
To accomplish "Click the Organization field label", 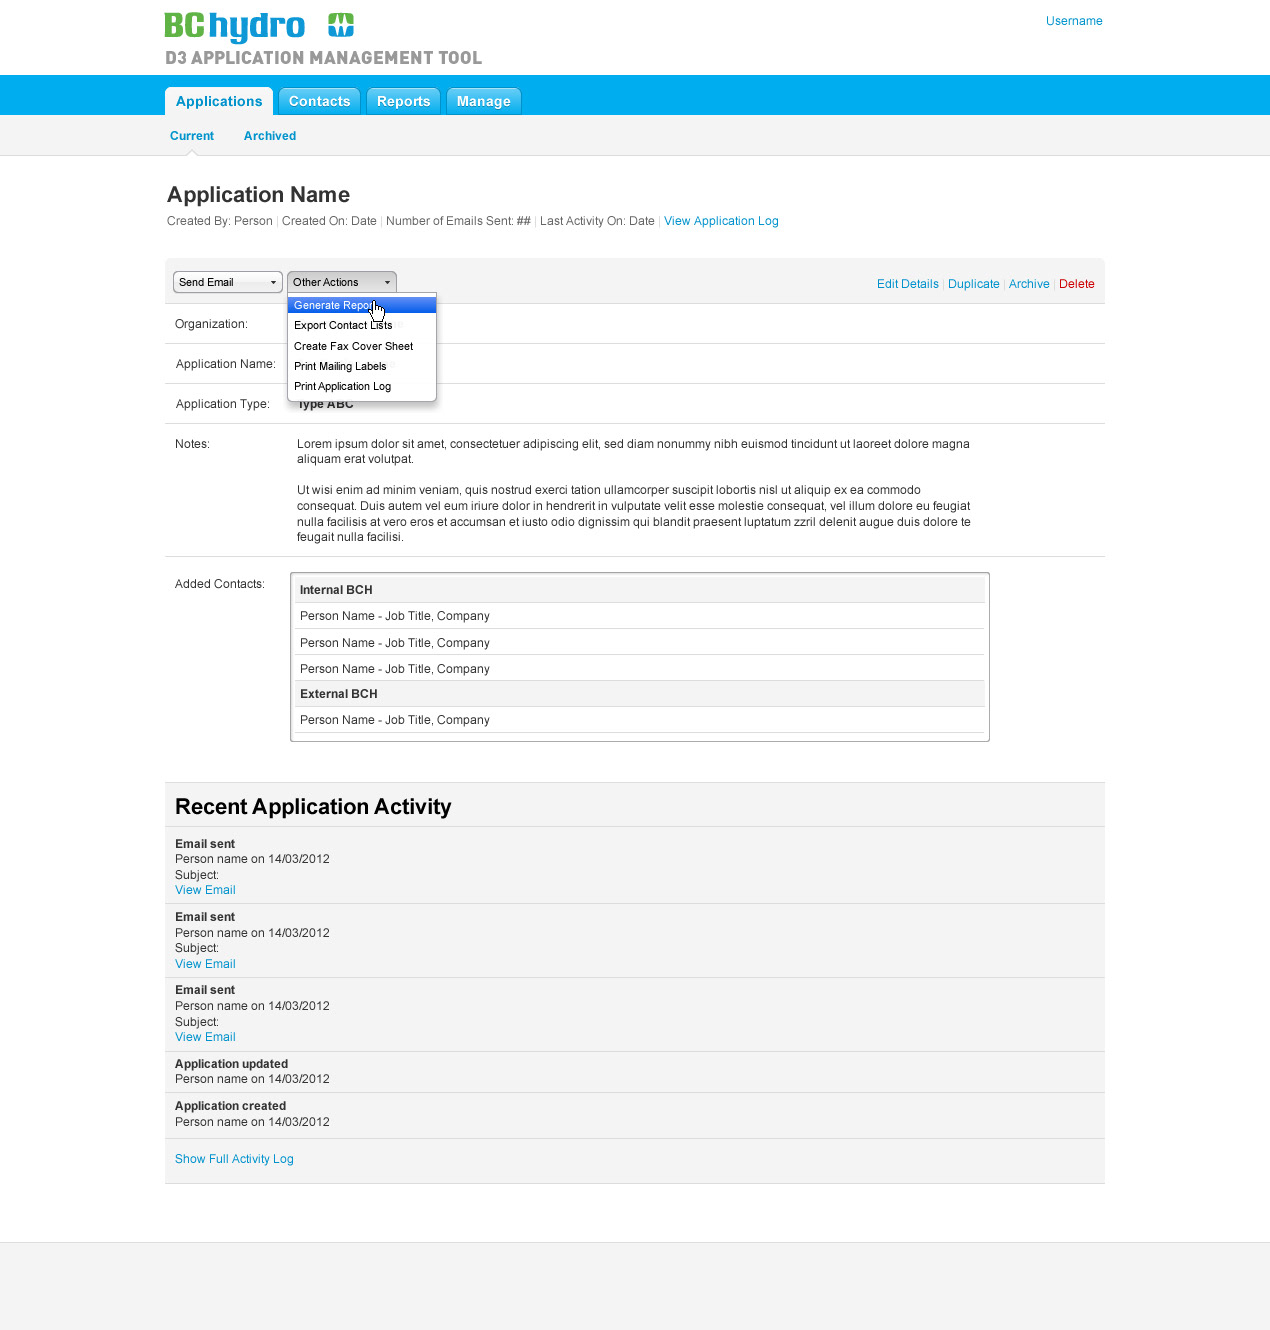I will pyautogui.click(x=211, y=324).
